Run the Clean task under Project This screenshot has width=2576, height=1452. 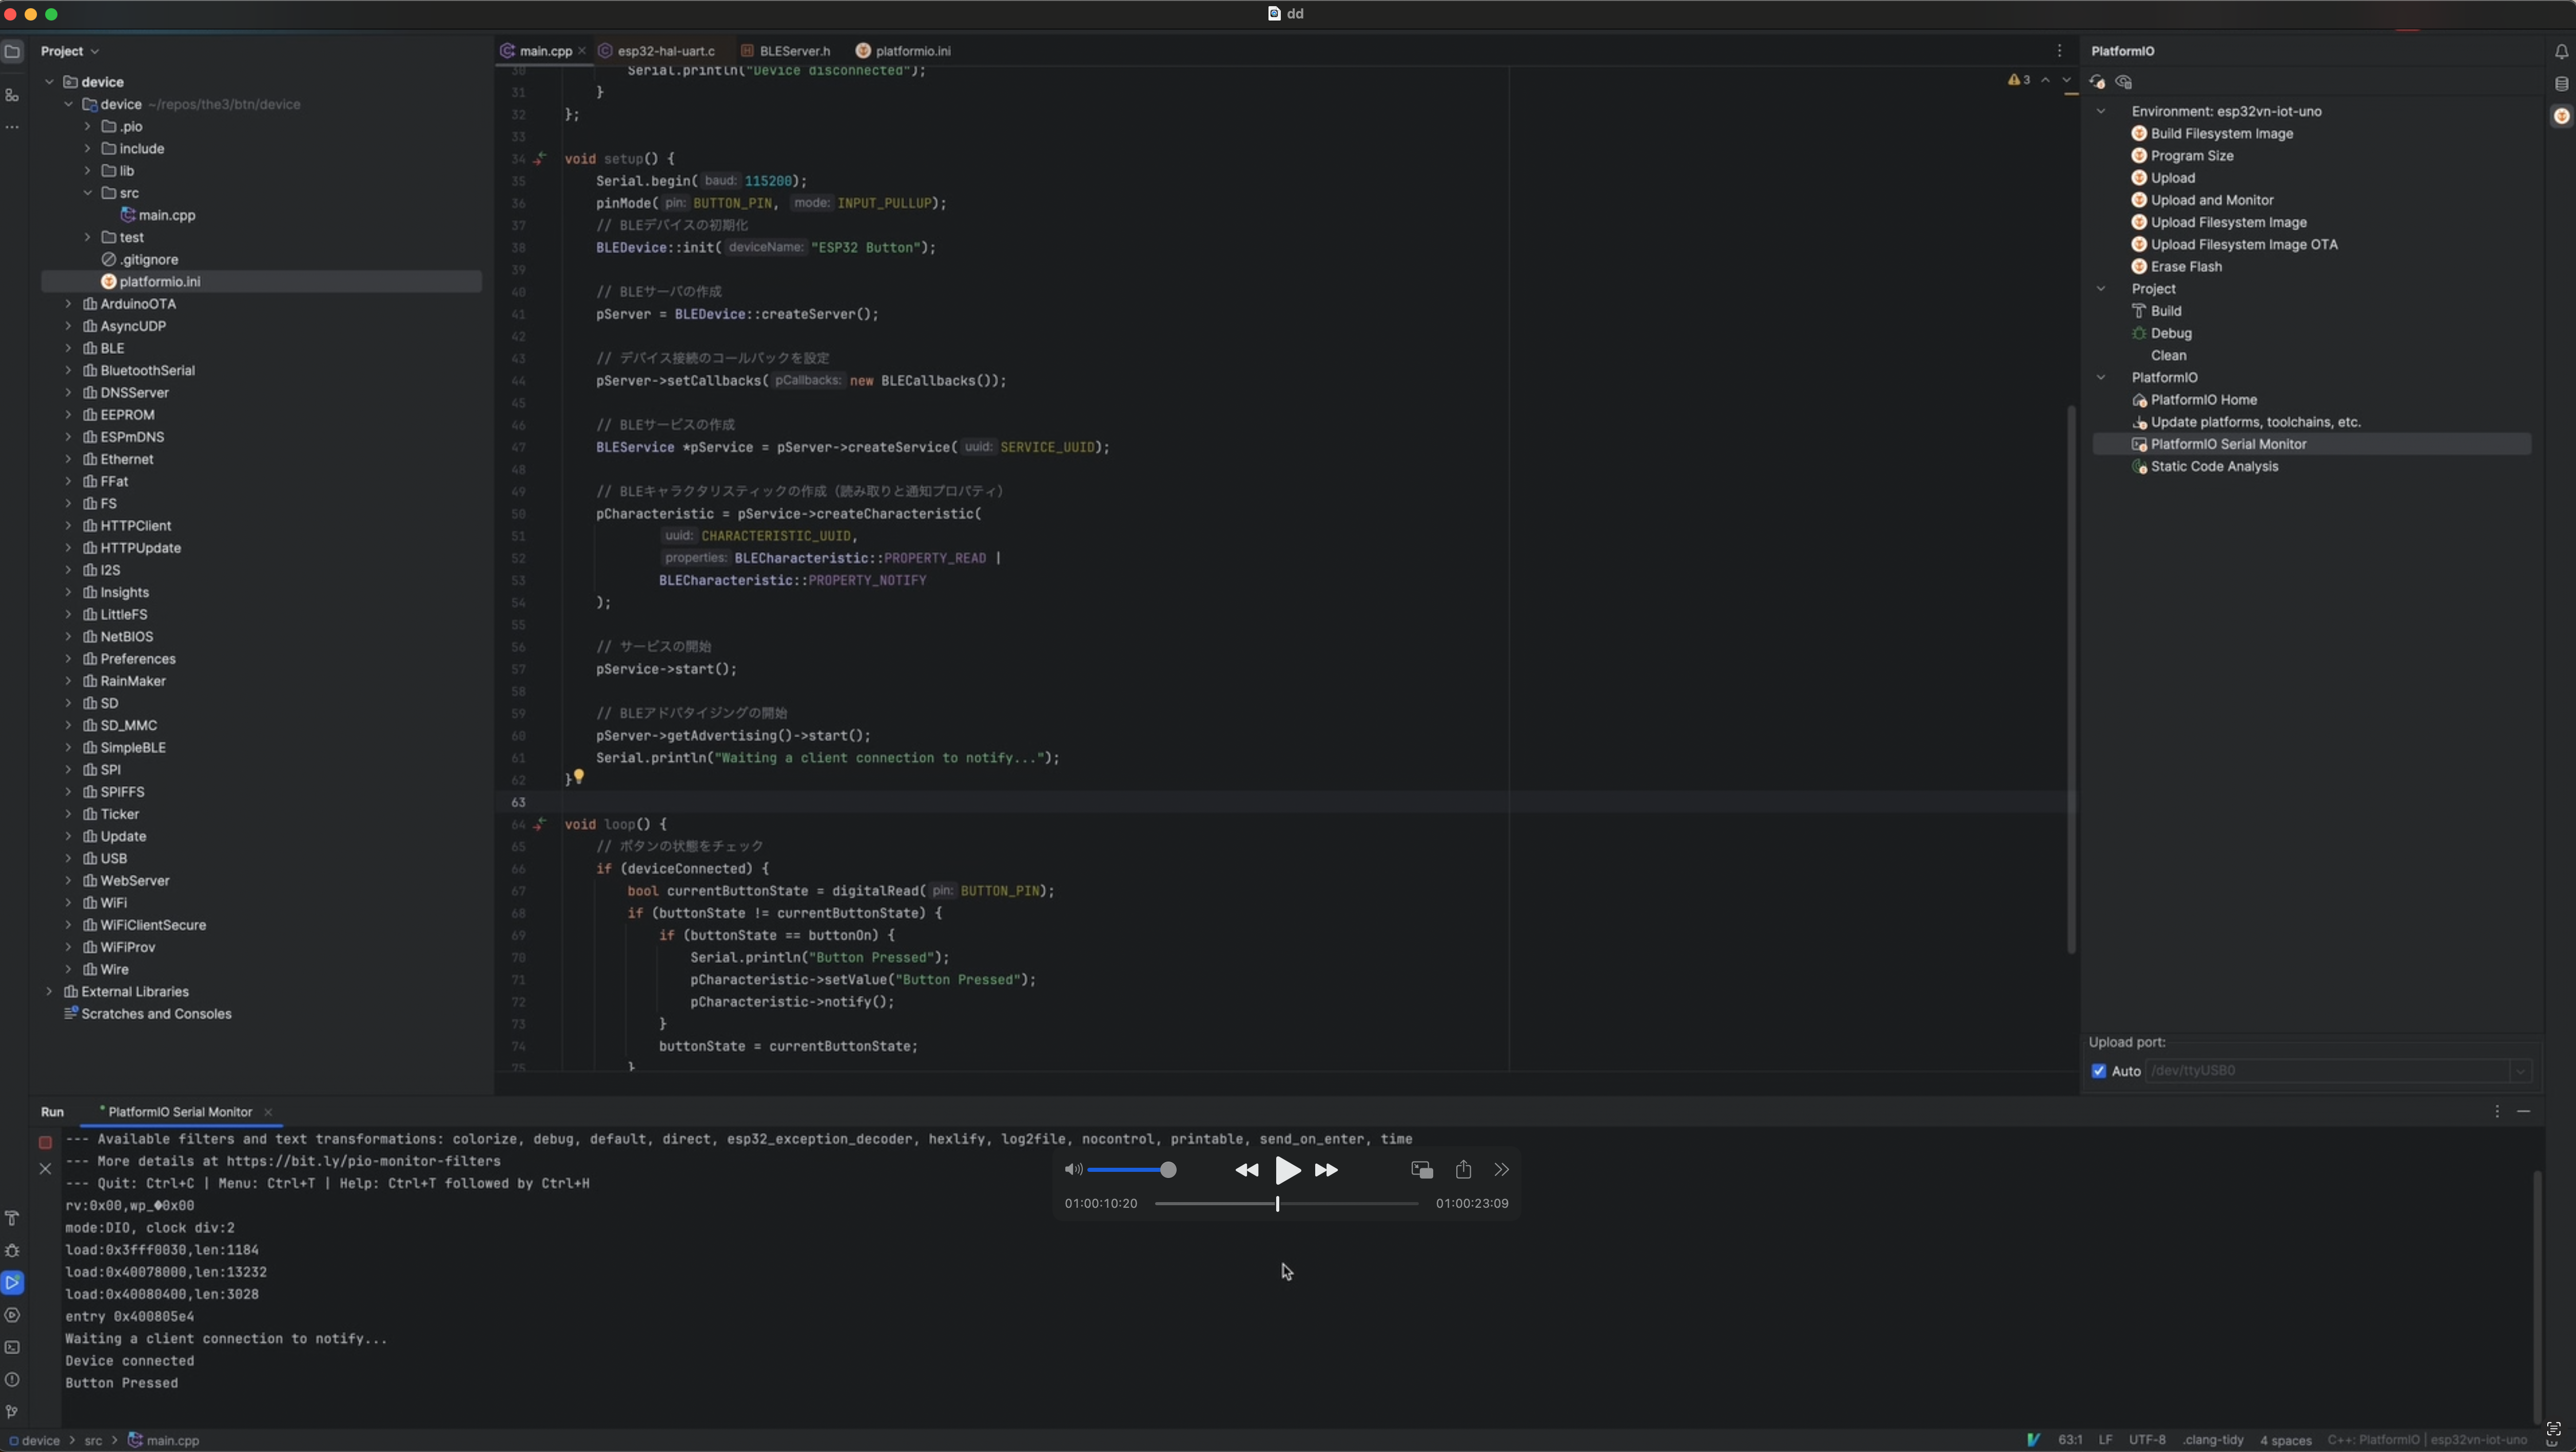point(2168,355)
